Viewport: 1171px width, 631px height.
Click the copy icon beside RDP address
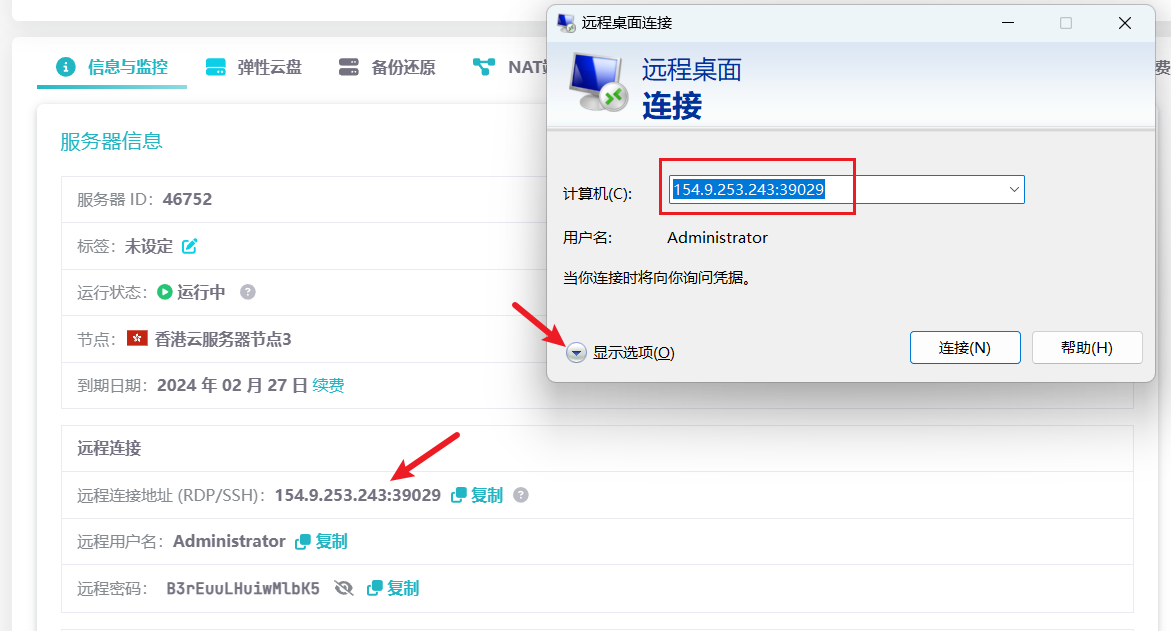tap(456, 494)
